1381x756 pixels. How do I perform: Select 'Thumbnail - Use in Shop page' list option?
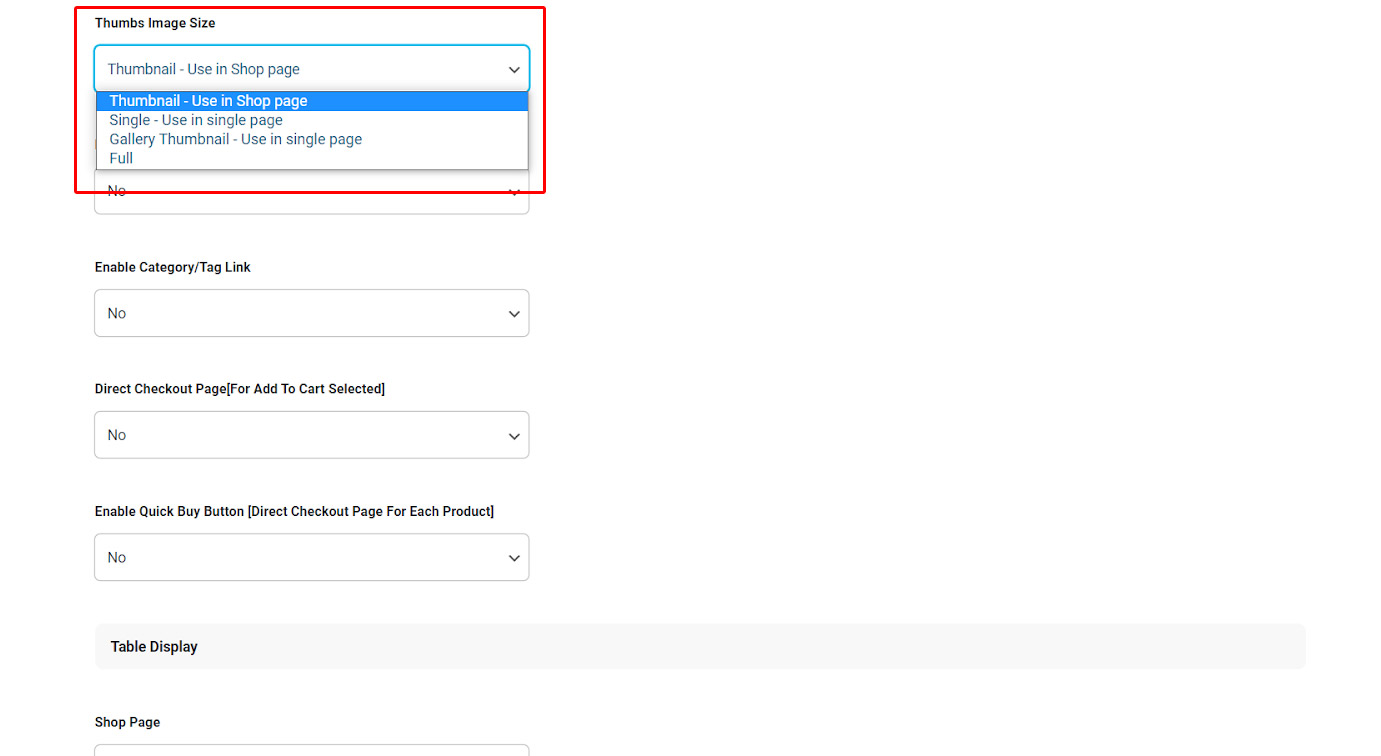[208, 101]
